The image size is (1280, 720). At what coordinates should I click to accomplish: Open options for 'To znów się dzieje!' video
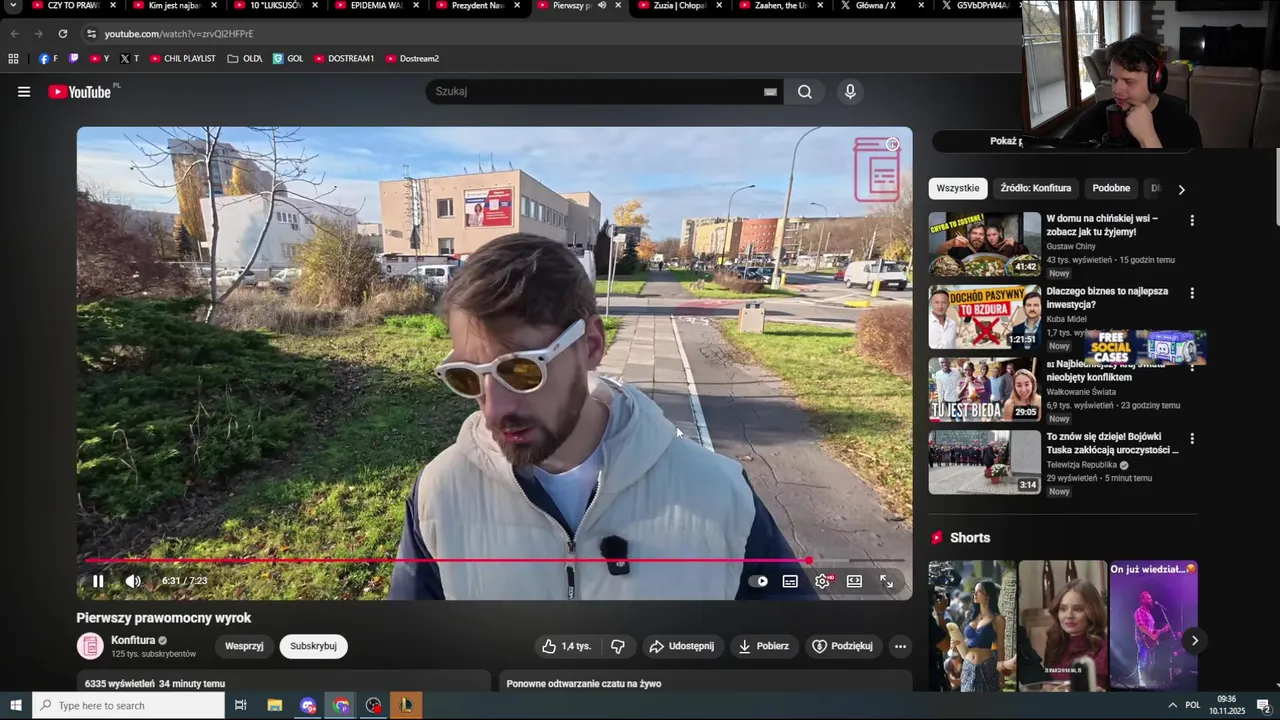click(1191, 439)
